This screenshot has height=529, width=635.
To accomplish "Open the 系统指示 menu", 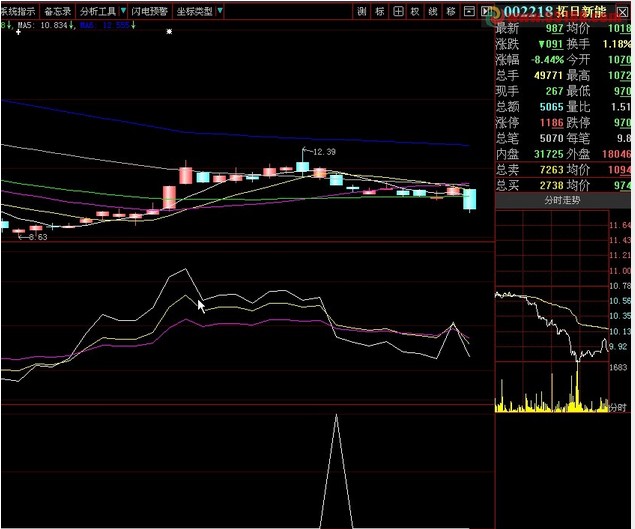I will pos(18,11).
